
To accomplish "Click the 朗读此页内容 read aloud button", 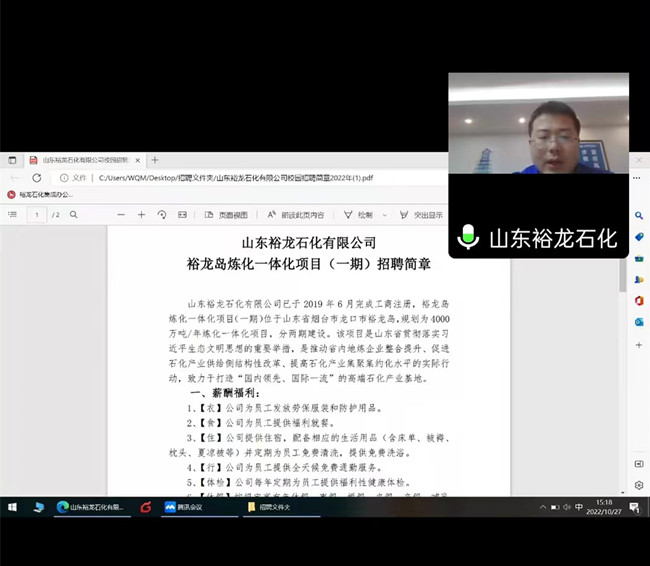I will pos(296,215).
